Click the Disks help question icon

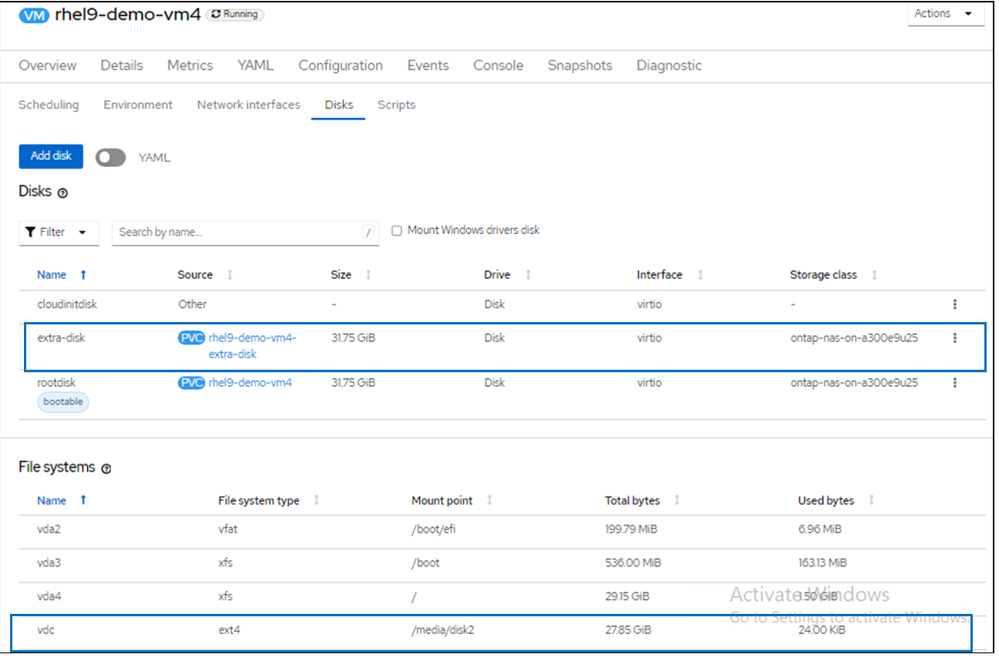coord(62,193)
